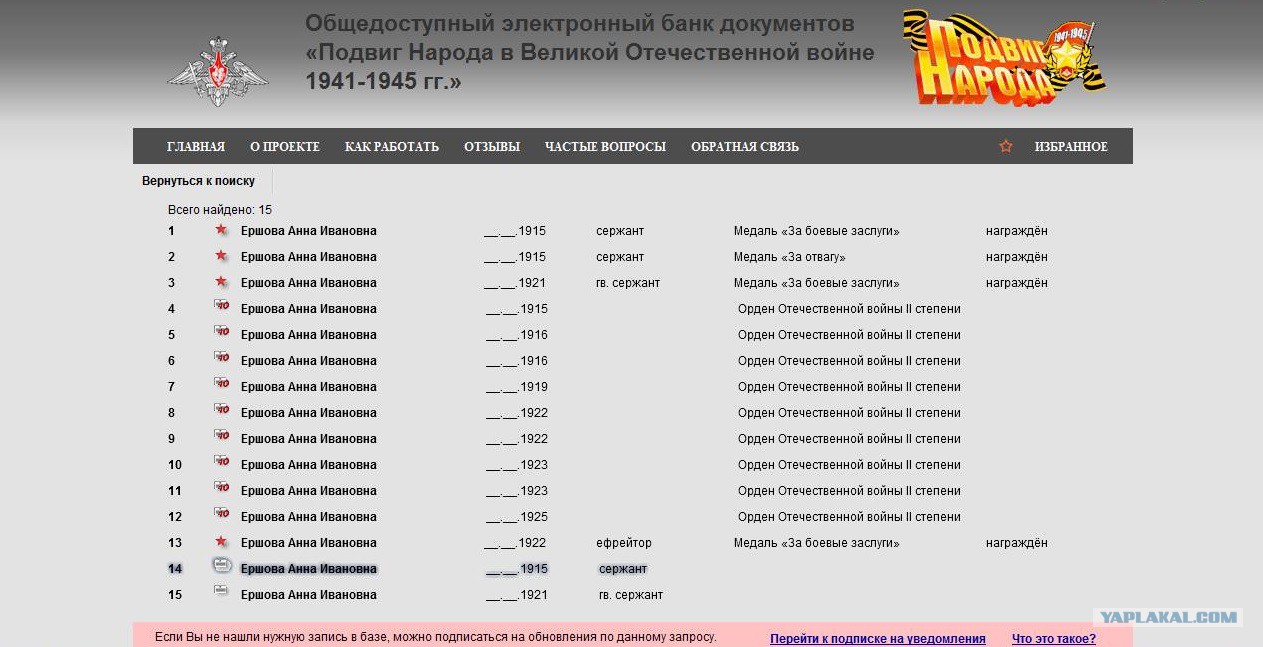This screenshot has width=1263, height=647.
Task: Click the jubilee card icon in row 11
Action: coord(222,489)
